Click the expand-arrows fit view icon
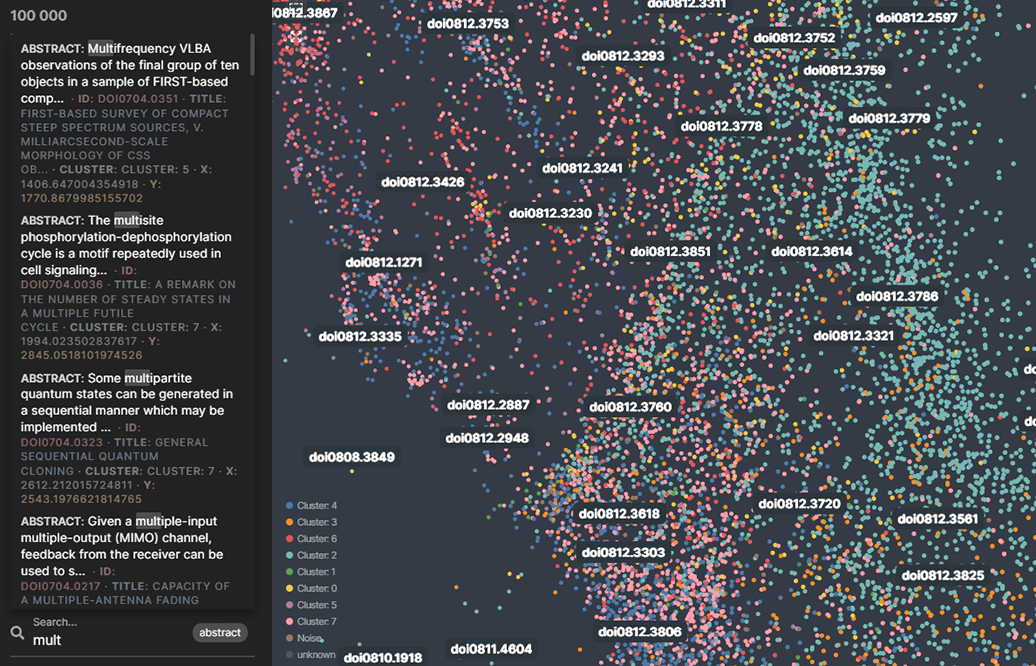1036x666 pixels. 296,36
